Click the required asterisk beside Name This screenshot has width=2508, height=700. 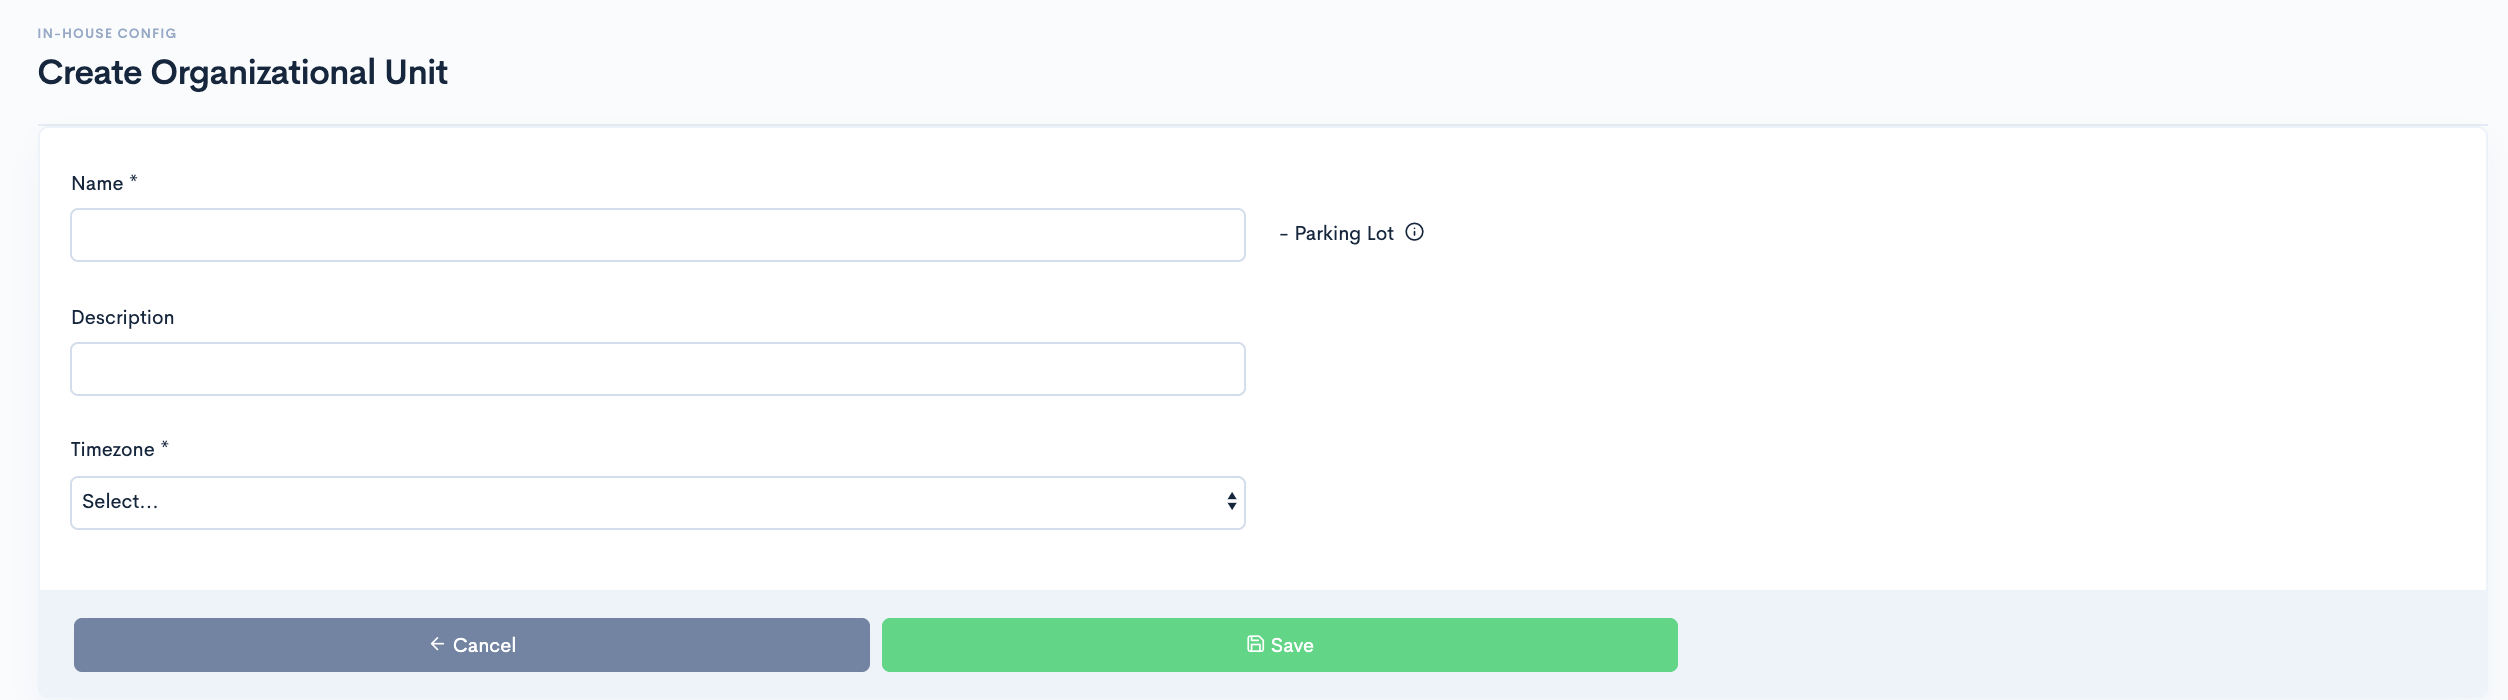click(133, 180)
